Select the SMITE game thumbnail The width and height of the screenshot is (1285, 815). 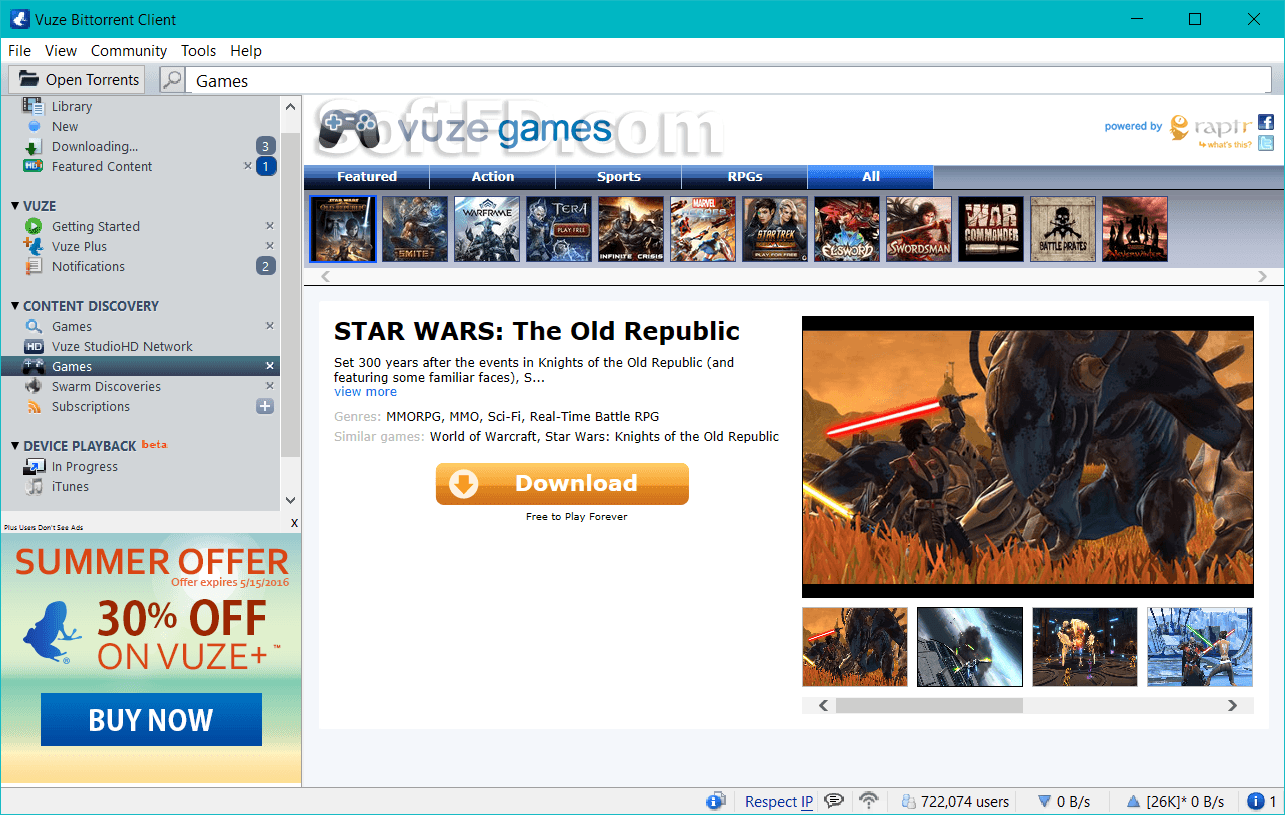point(415,229)
